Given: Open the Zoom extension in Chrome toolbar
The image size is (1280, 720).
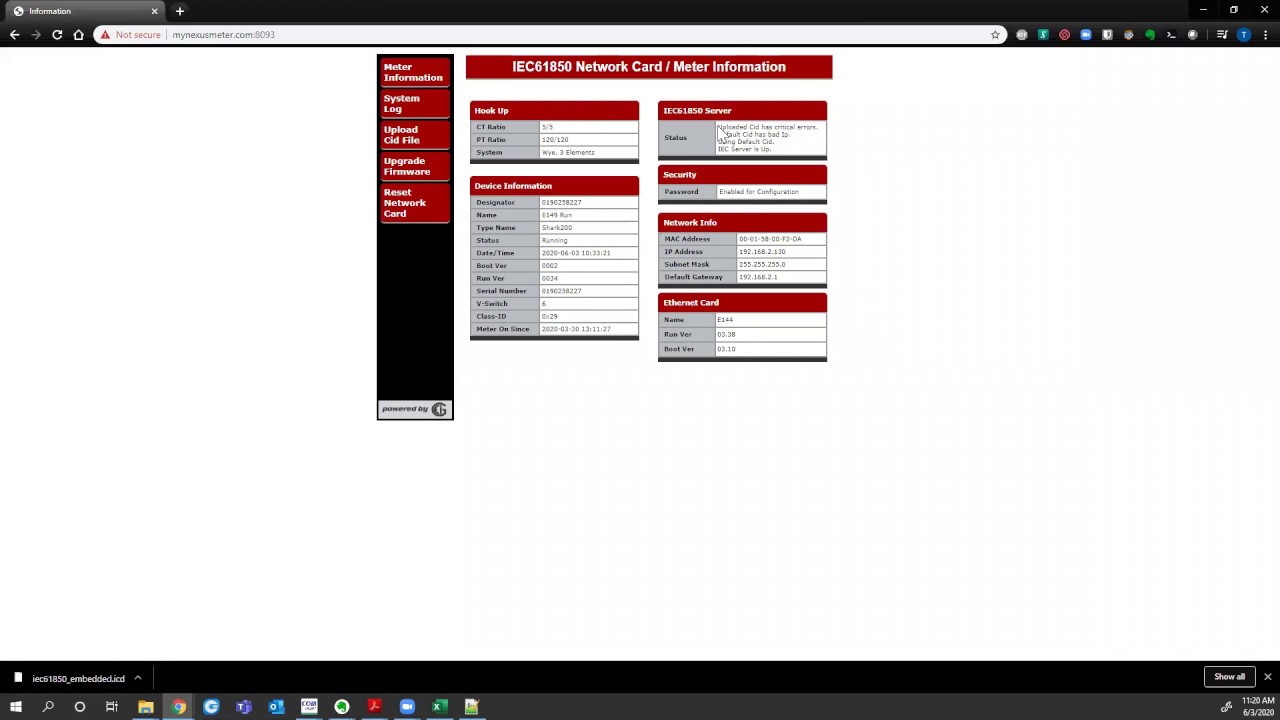Looking at the screenshot, I should (1086, 35).
